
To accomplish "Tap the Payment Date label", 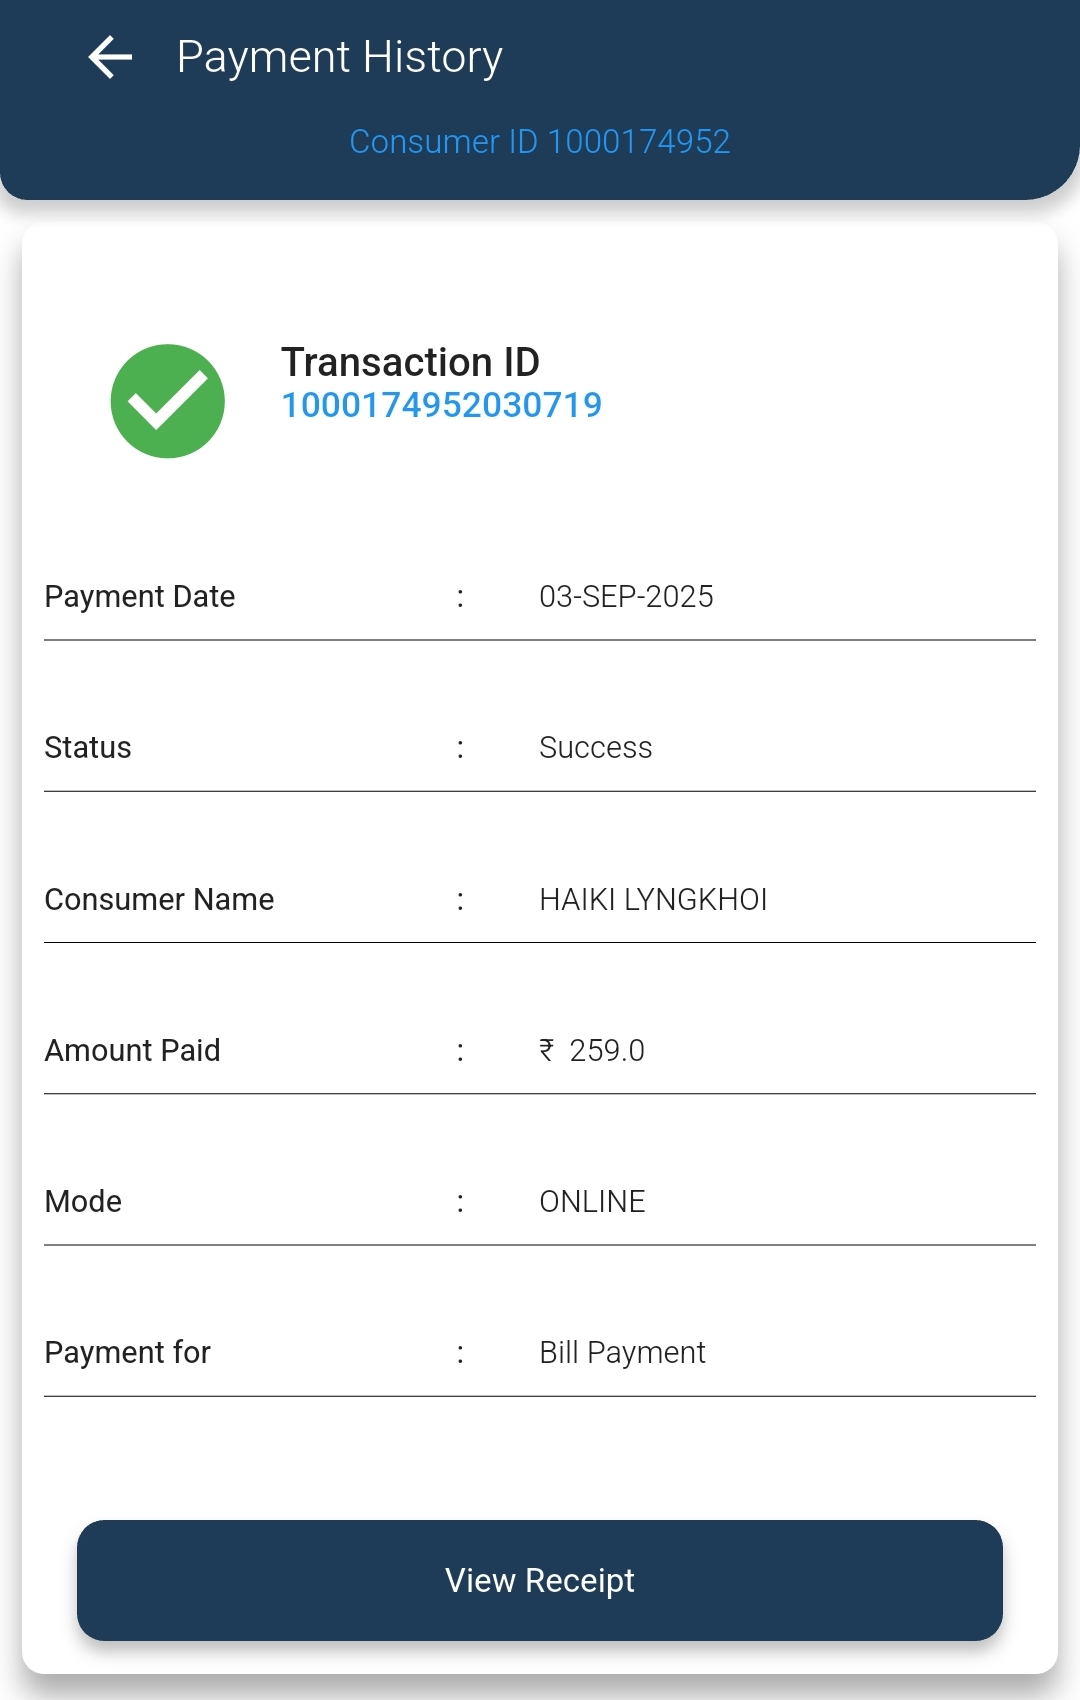I will (x=140, y=597).
